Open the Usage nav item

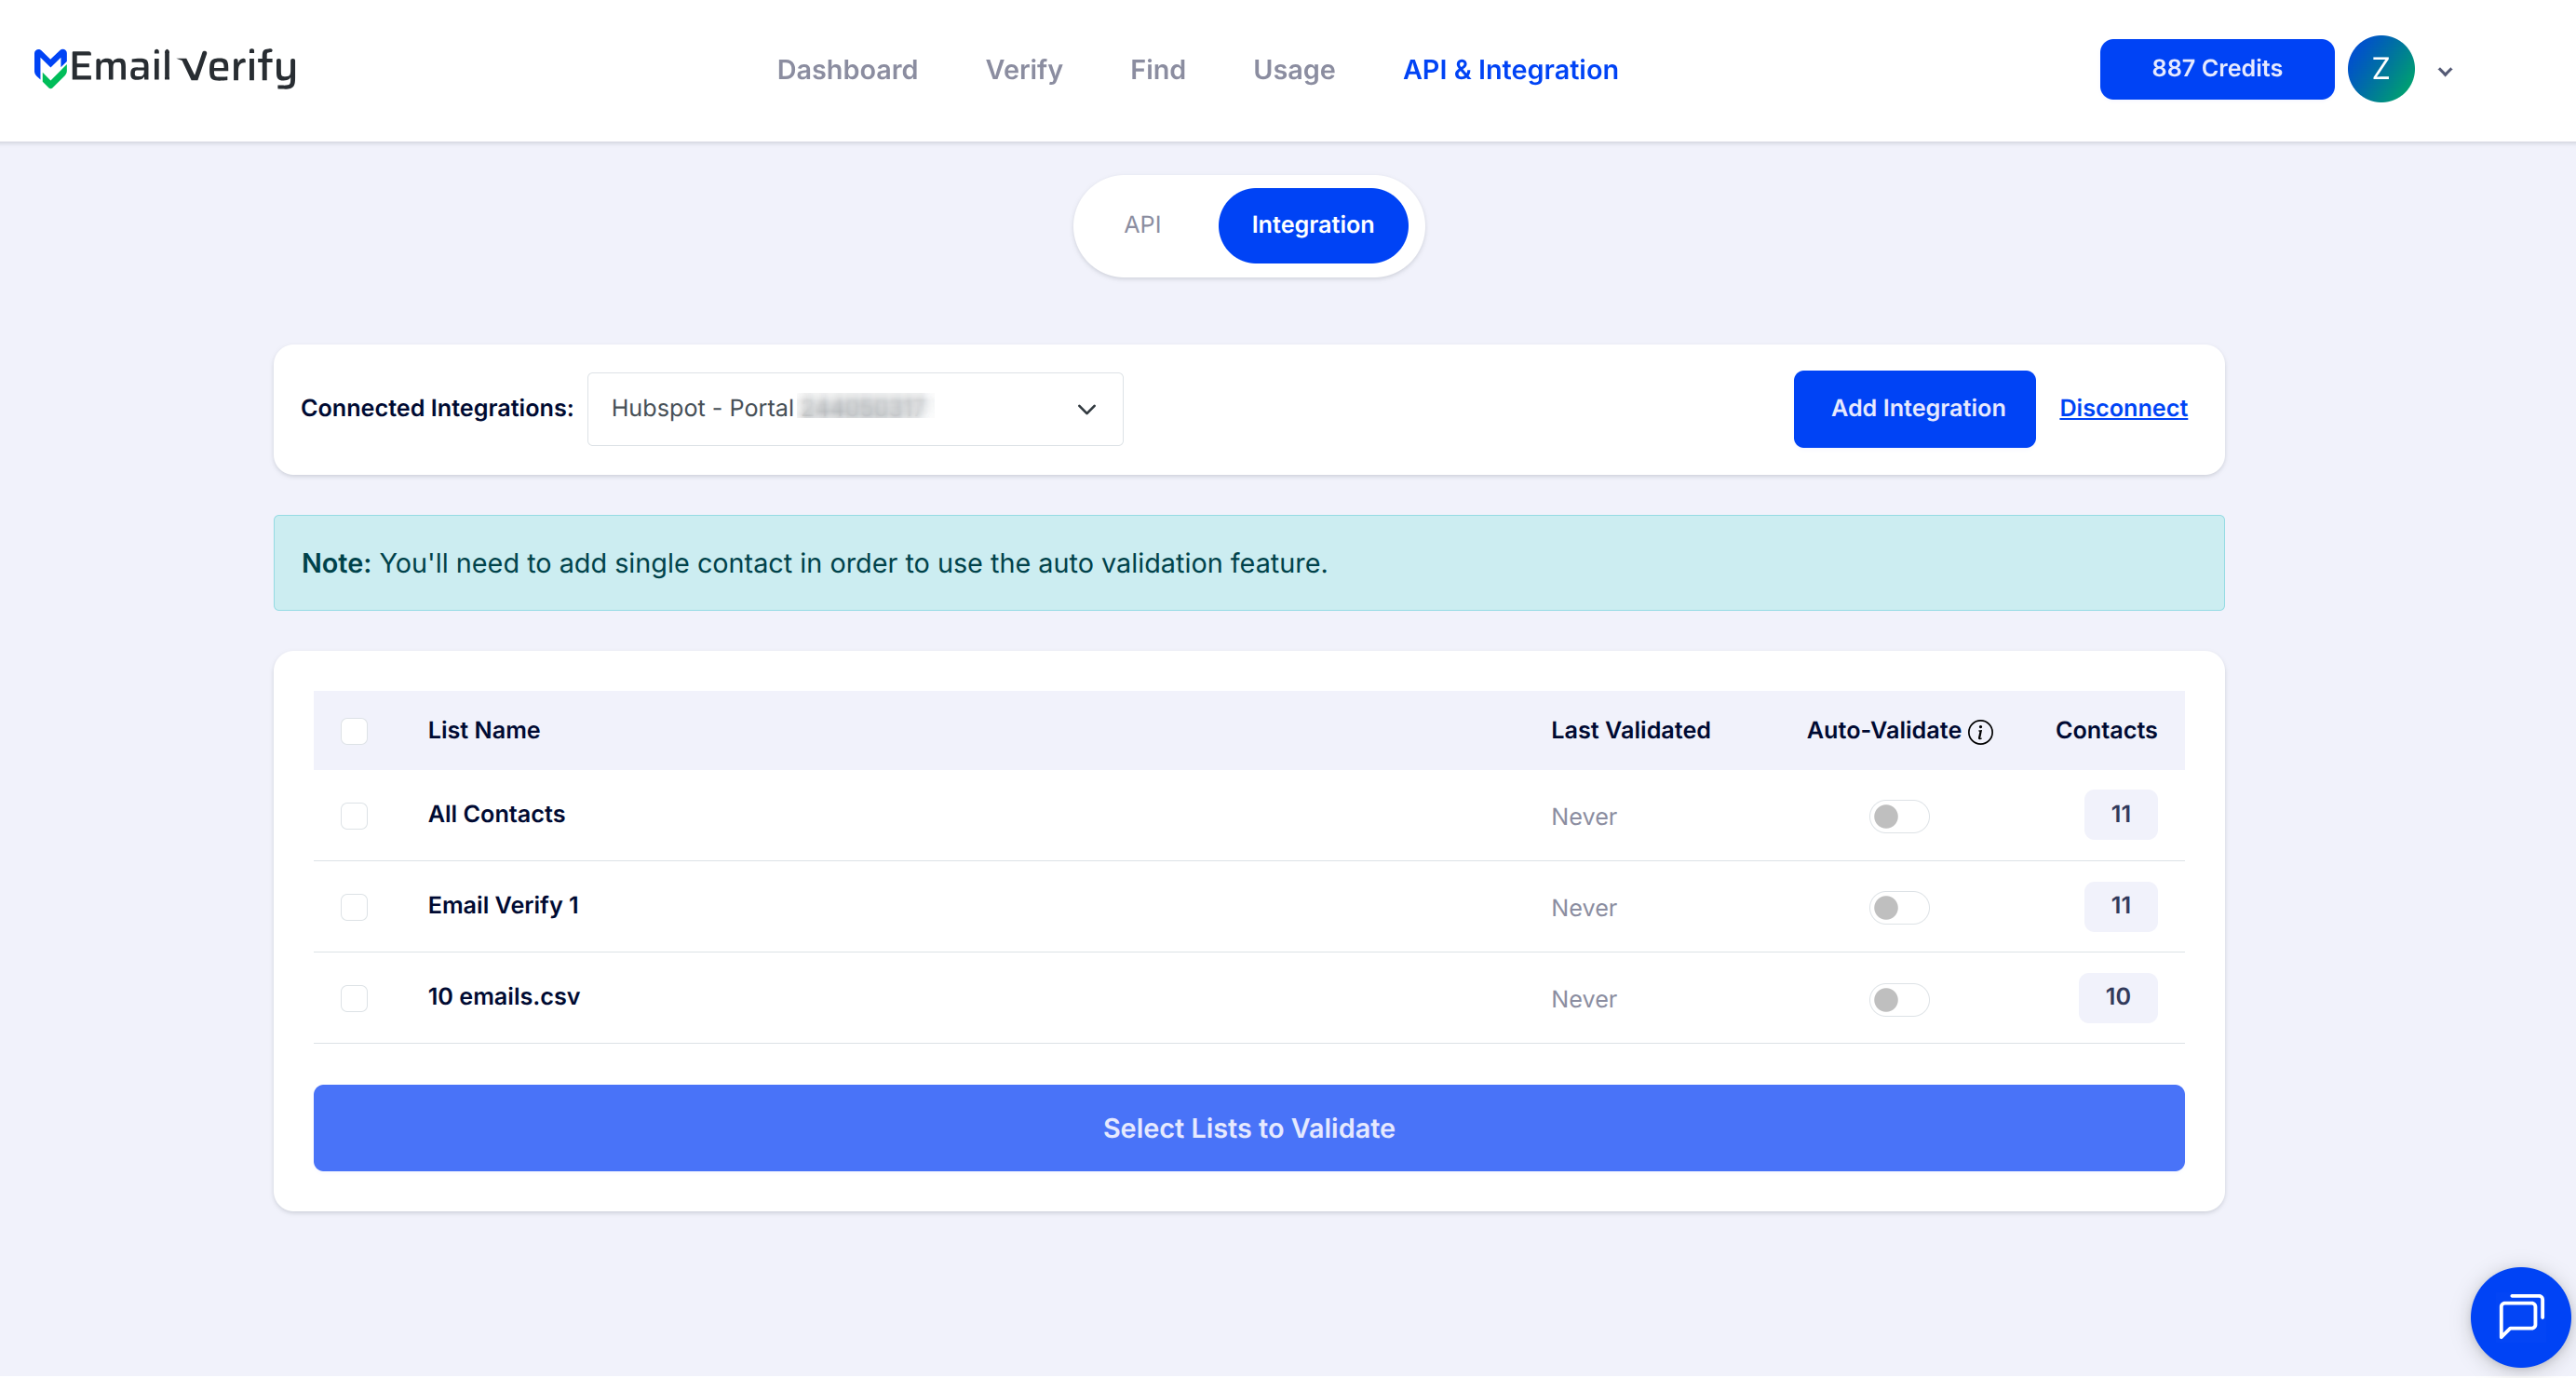[1294, 69]
